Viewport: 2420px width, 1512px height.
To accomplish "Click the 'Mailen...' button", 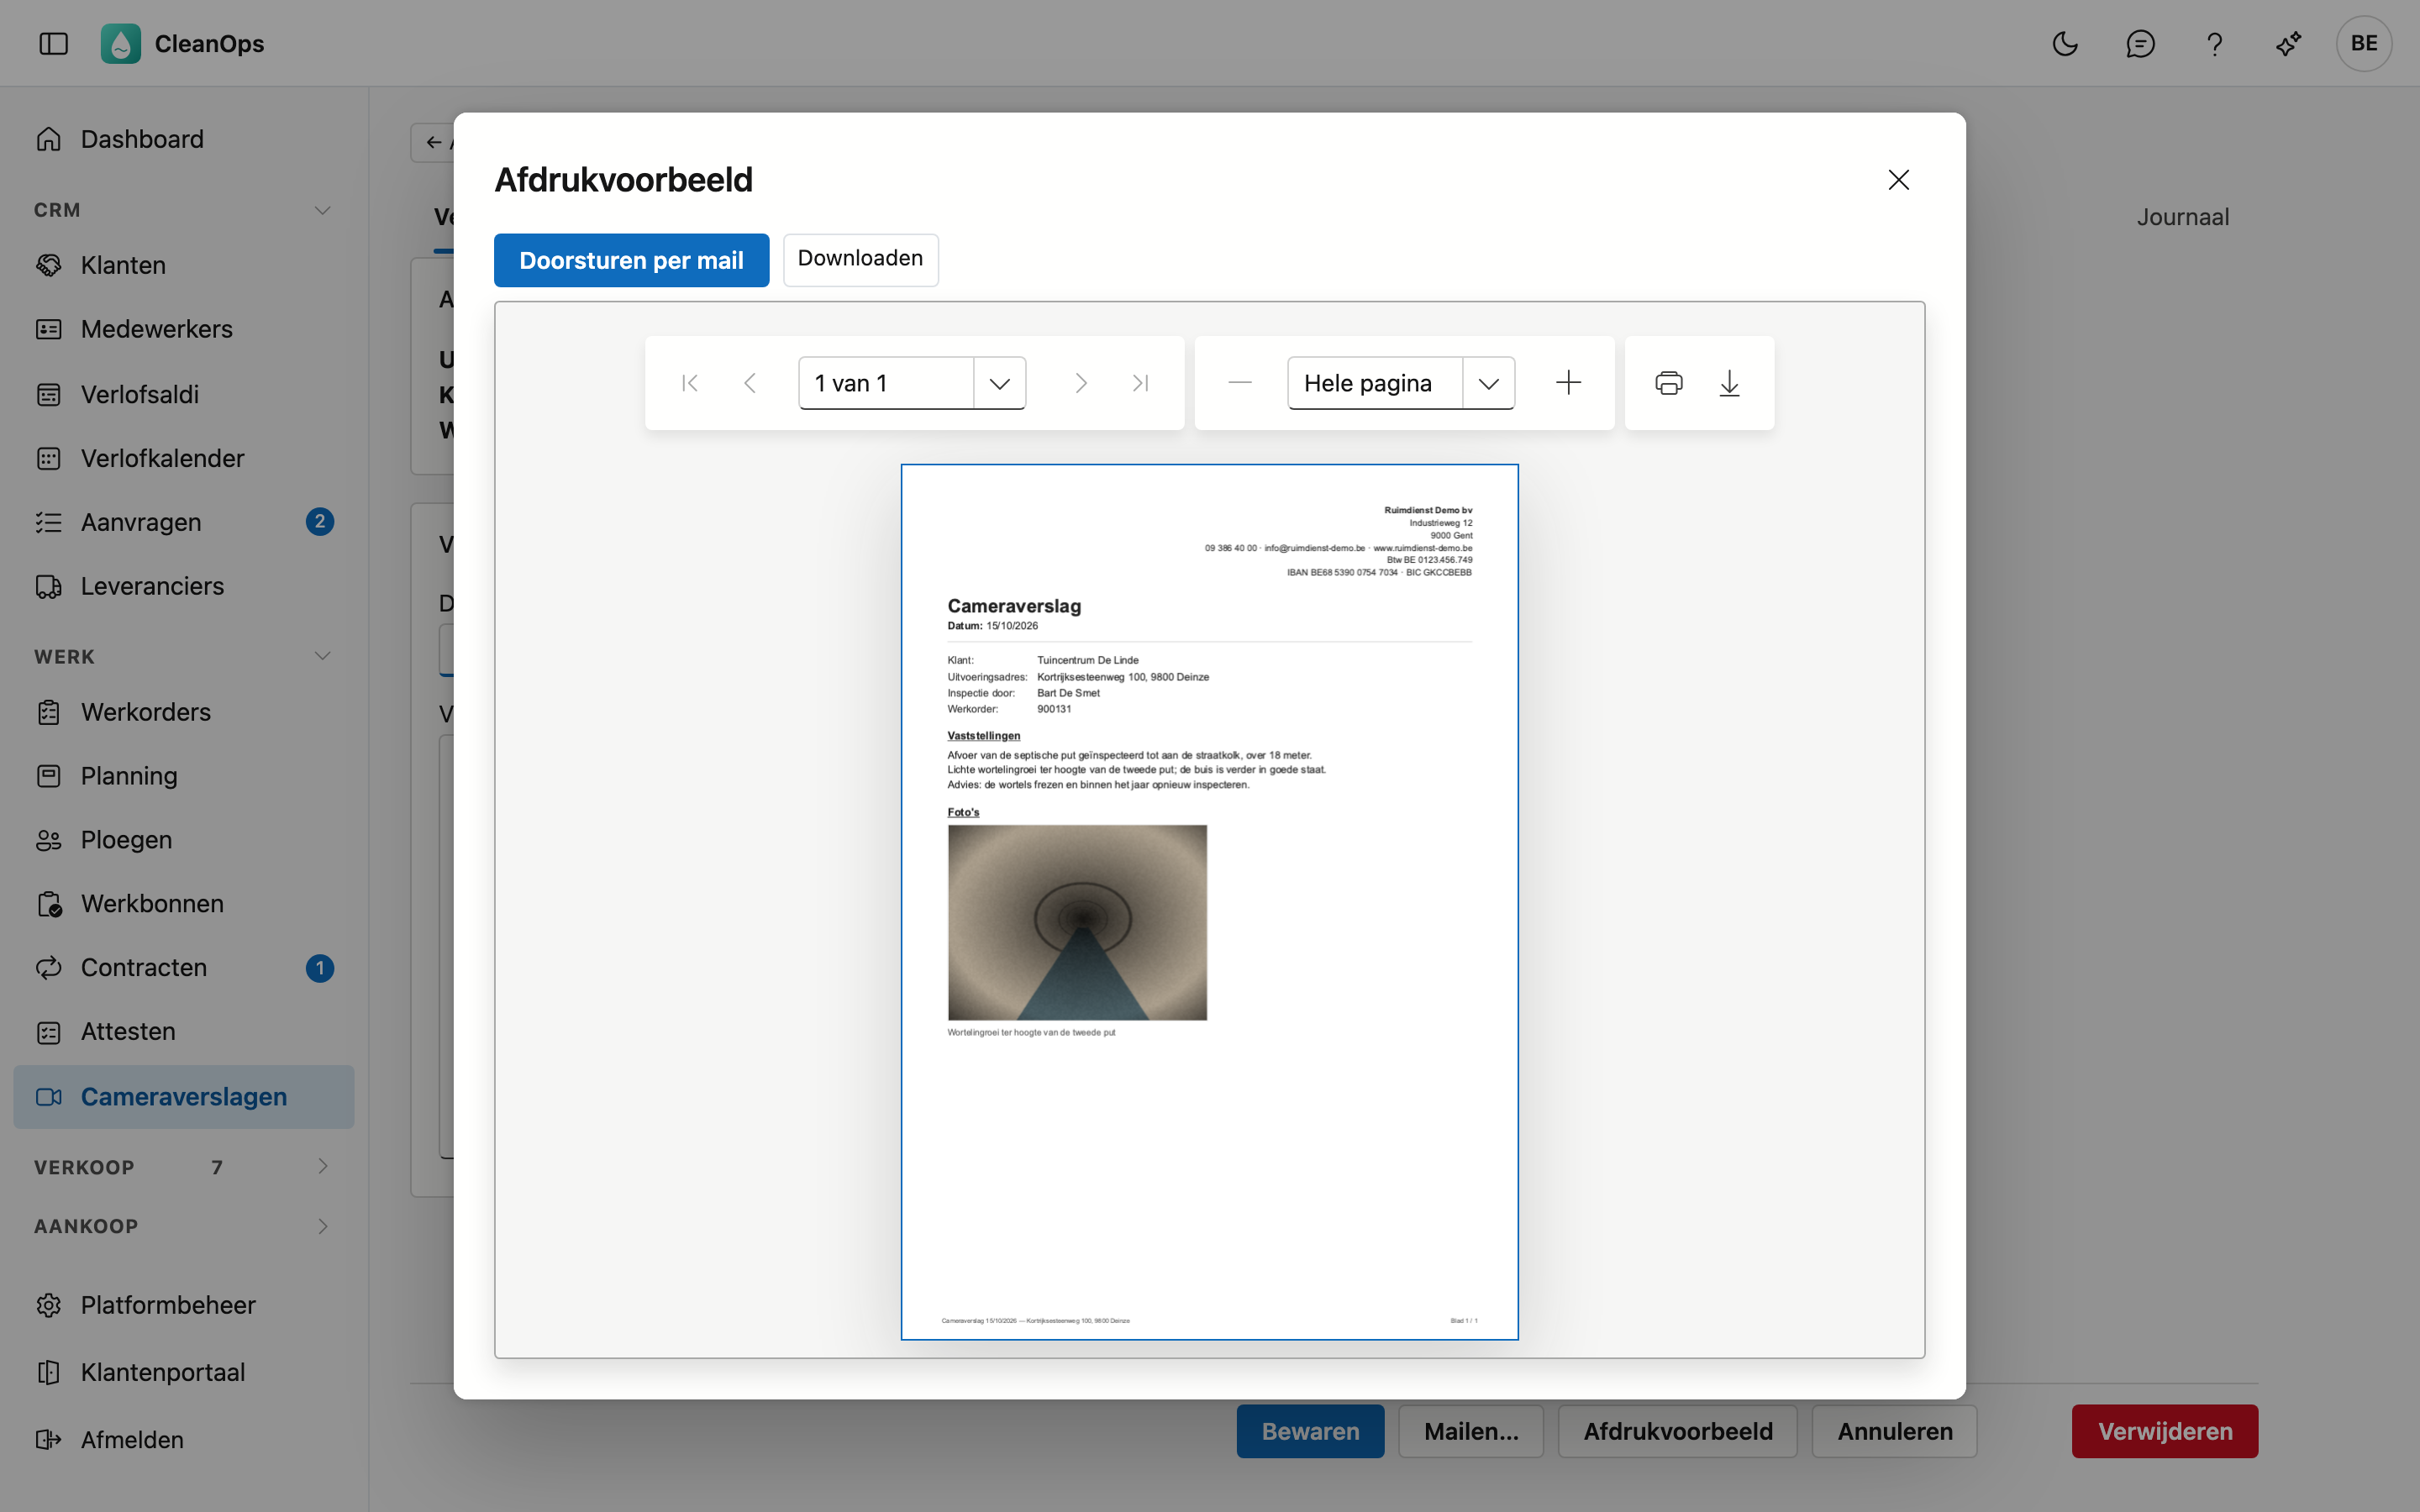I will pos(1471,1431).
